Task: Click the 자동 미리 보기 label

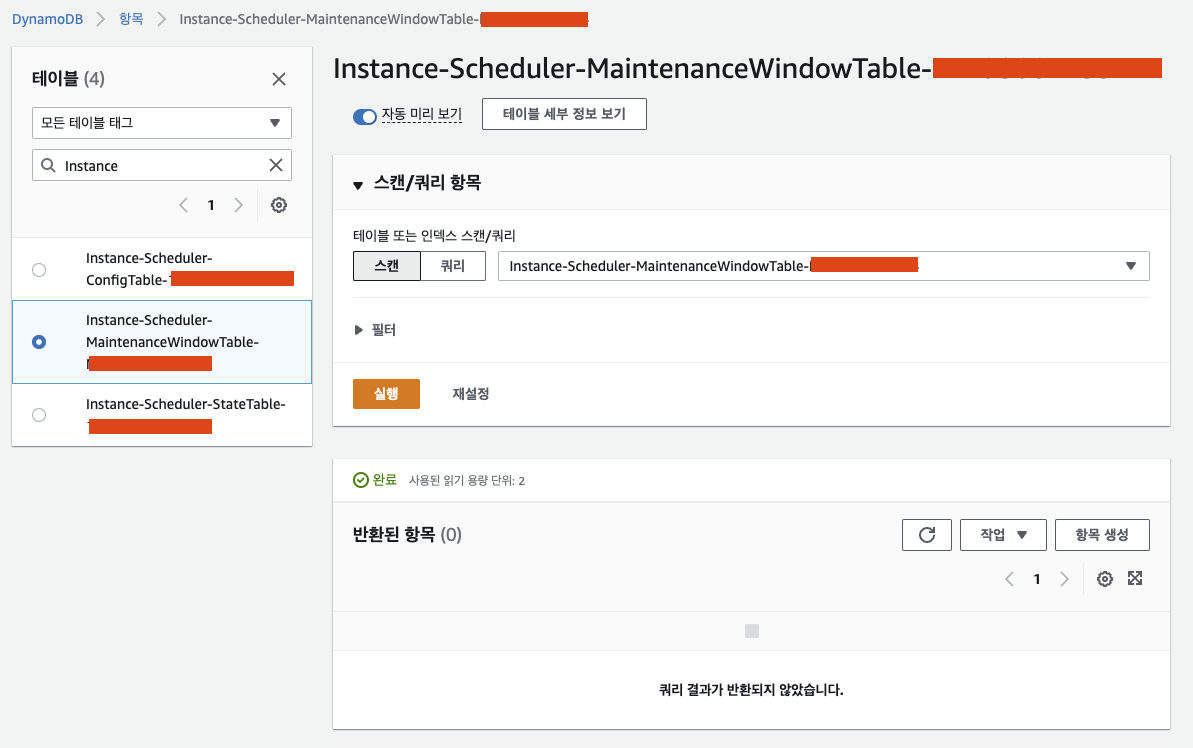Action: (x=422, y=114)
